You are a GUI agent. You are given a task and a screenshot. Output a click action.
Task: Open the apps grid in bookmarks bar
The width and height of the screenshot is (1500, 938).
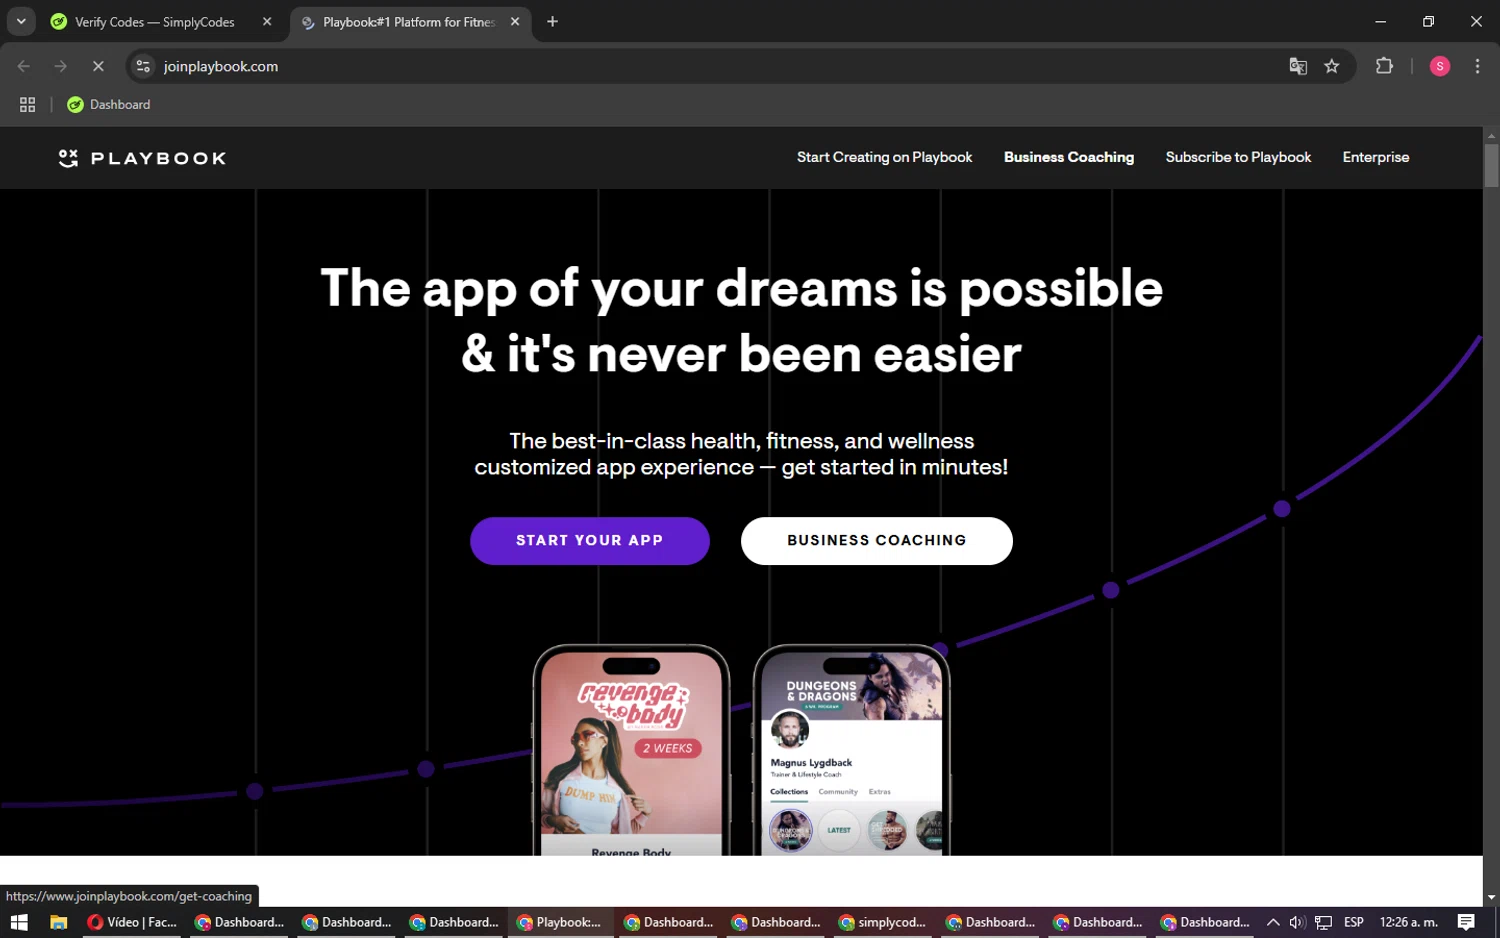click(28, 104)
